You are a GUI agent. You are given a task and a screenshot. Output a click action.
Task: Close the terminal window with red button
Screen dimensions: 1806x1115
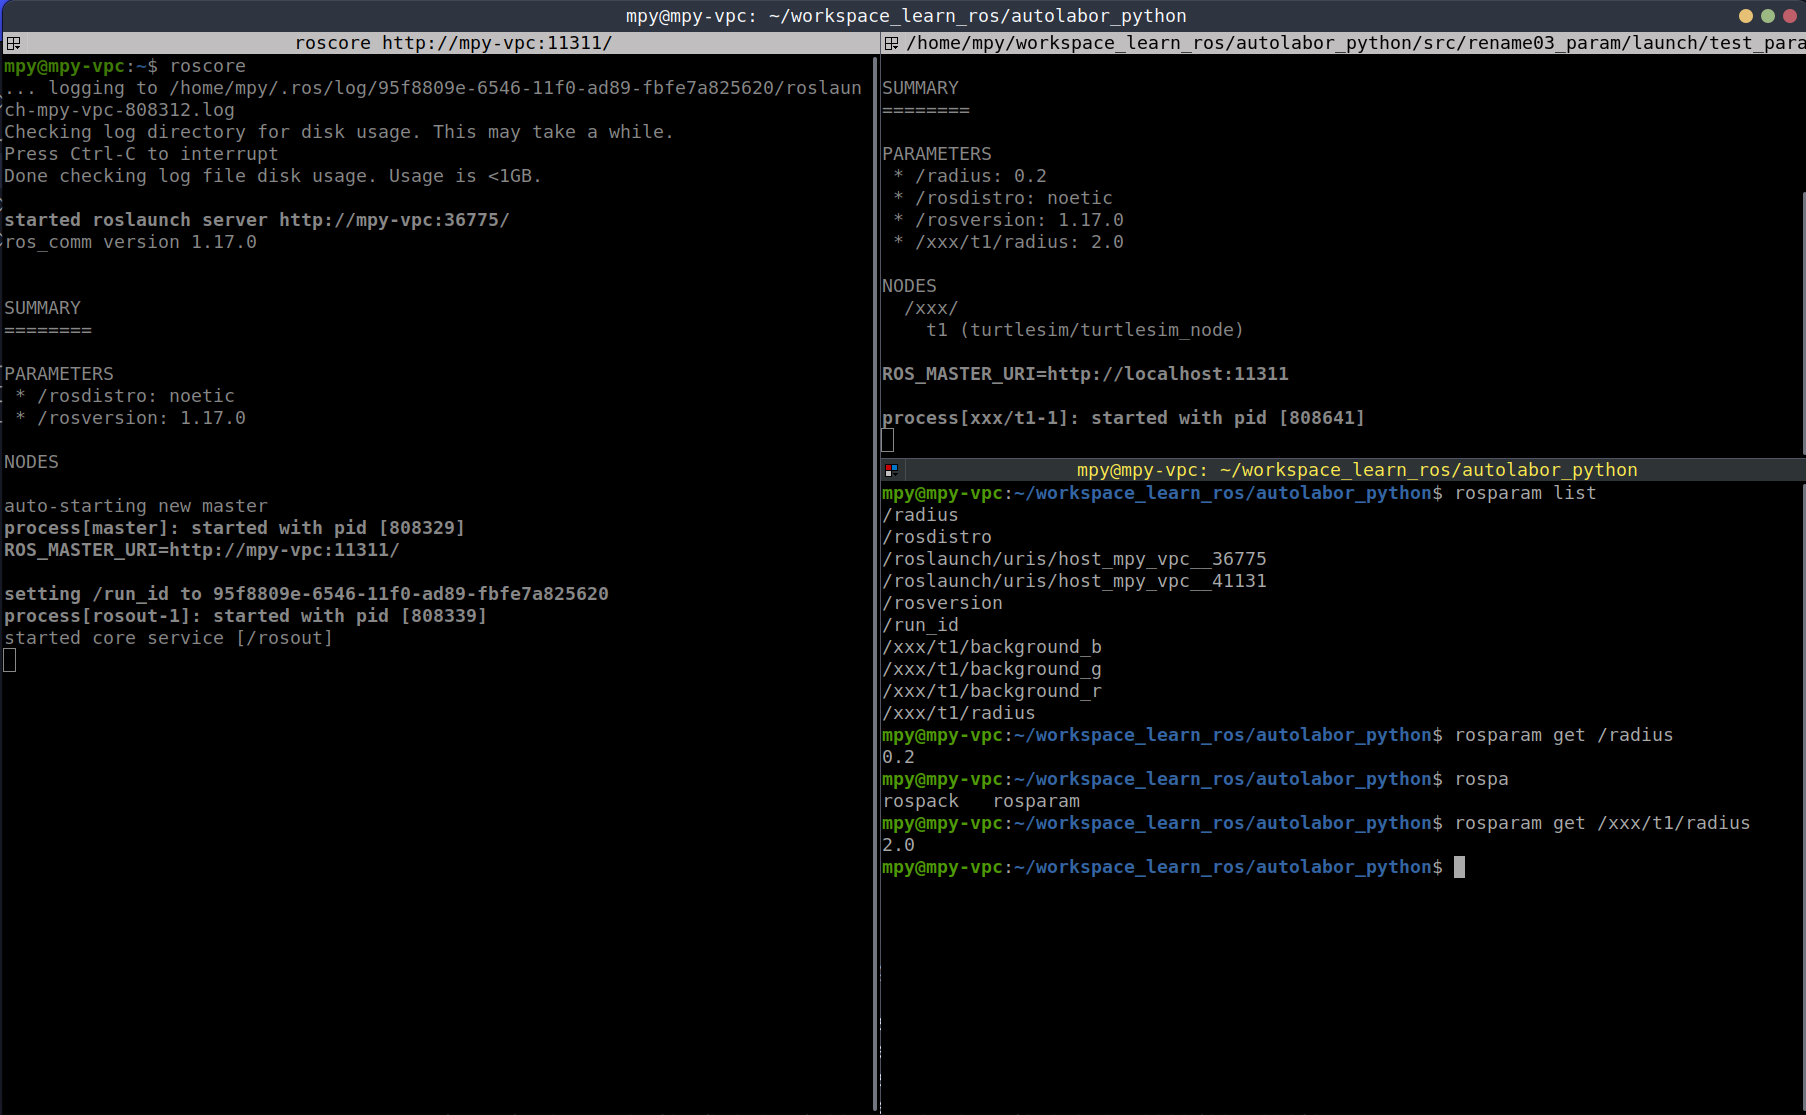tap(1788, 16)
